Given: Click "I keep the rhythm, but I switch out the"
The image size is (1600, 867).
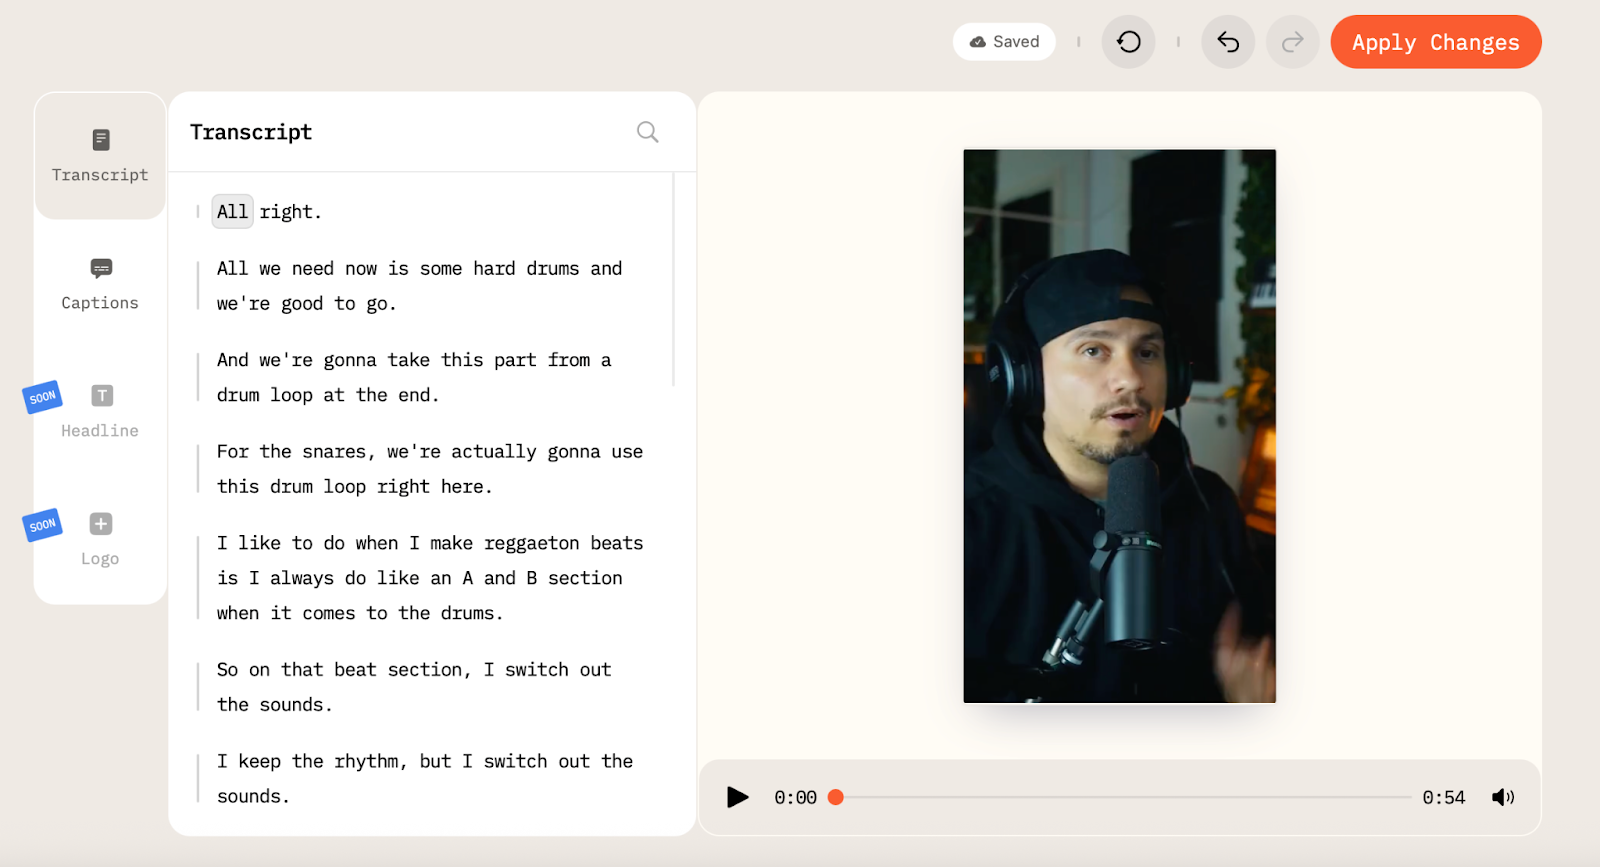Looking at the screenshot, I should coord(425,761).
